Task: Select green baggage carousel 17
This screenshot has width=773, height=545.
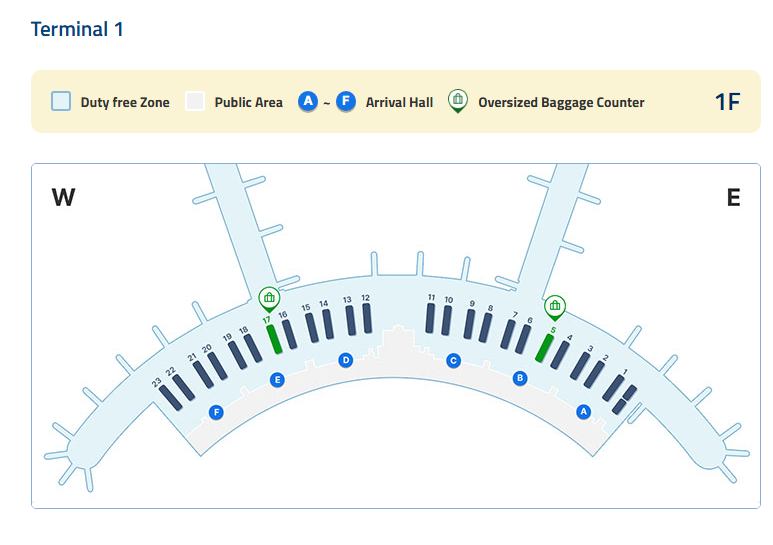Action: [x=274, y=338]
